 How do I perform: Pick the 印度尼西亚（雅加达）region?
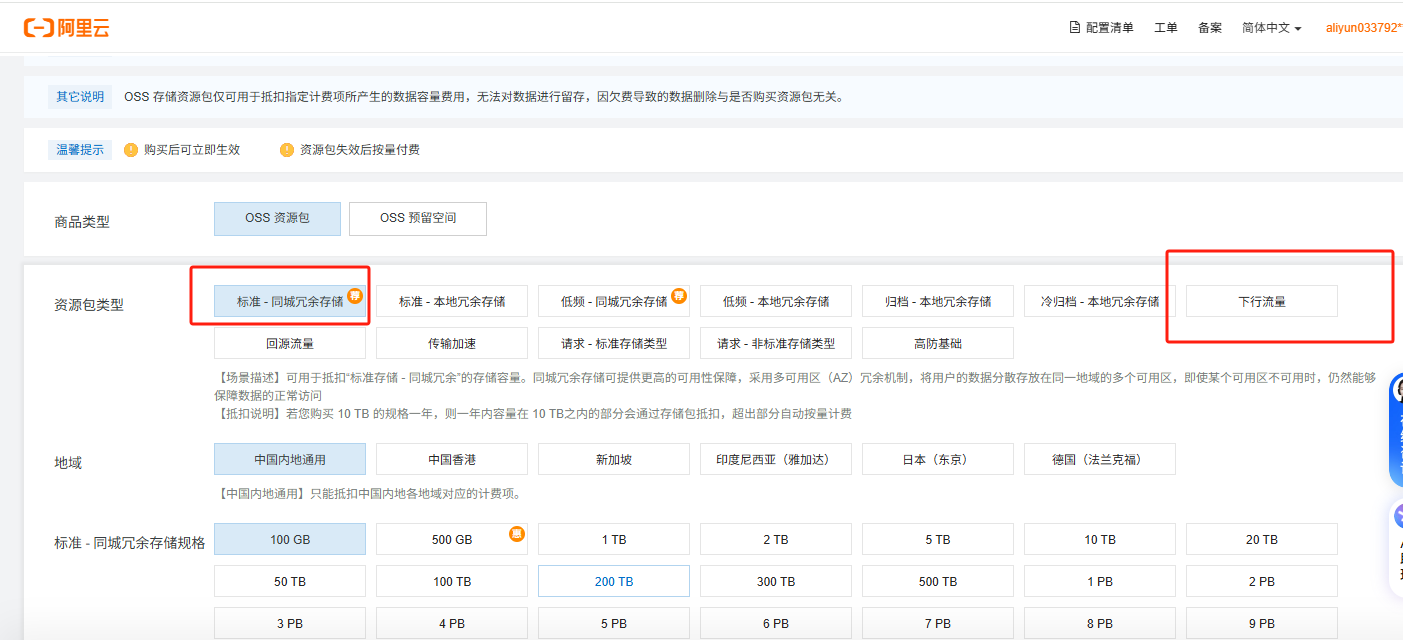point(776,459)
